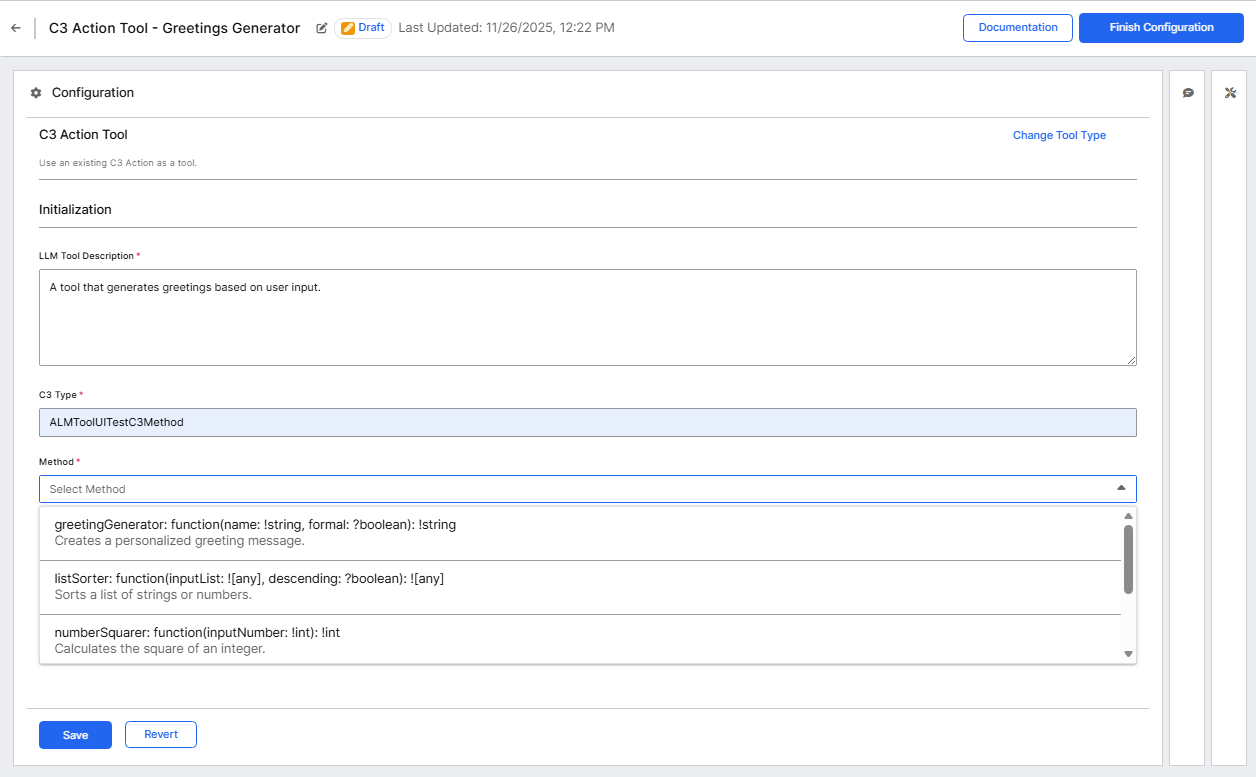The image size is (1256, 777).
Task: Click the Draft status badge
Action: click(x=363, y=28)
